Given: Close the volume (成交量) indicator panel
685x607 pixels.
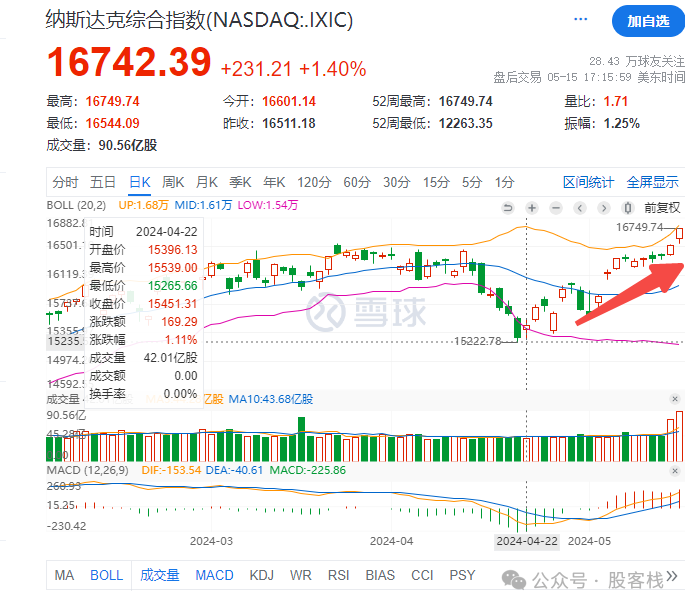Looking at the screenshot, I should 675,399.
